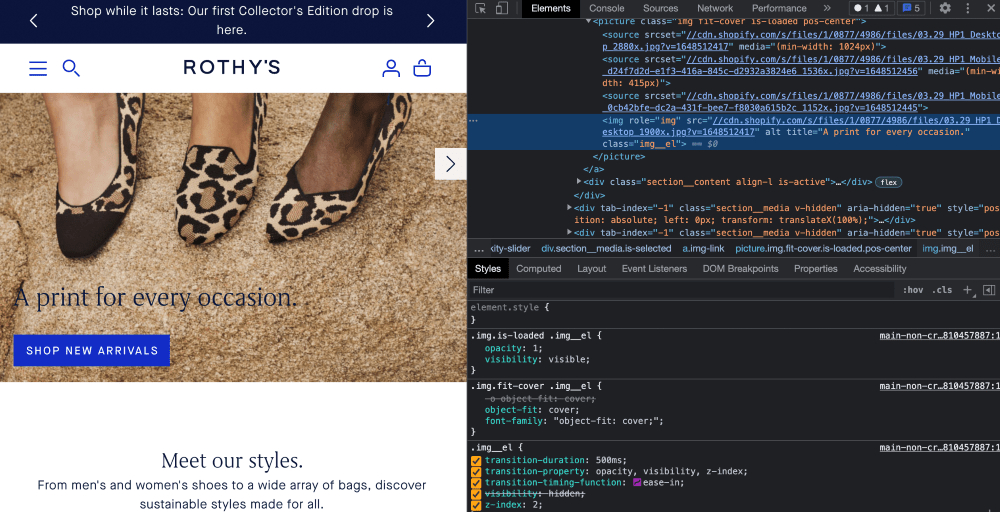Go to next announcement banner message
Screen dimensions: 1000x512
[x=430, y=20]
